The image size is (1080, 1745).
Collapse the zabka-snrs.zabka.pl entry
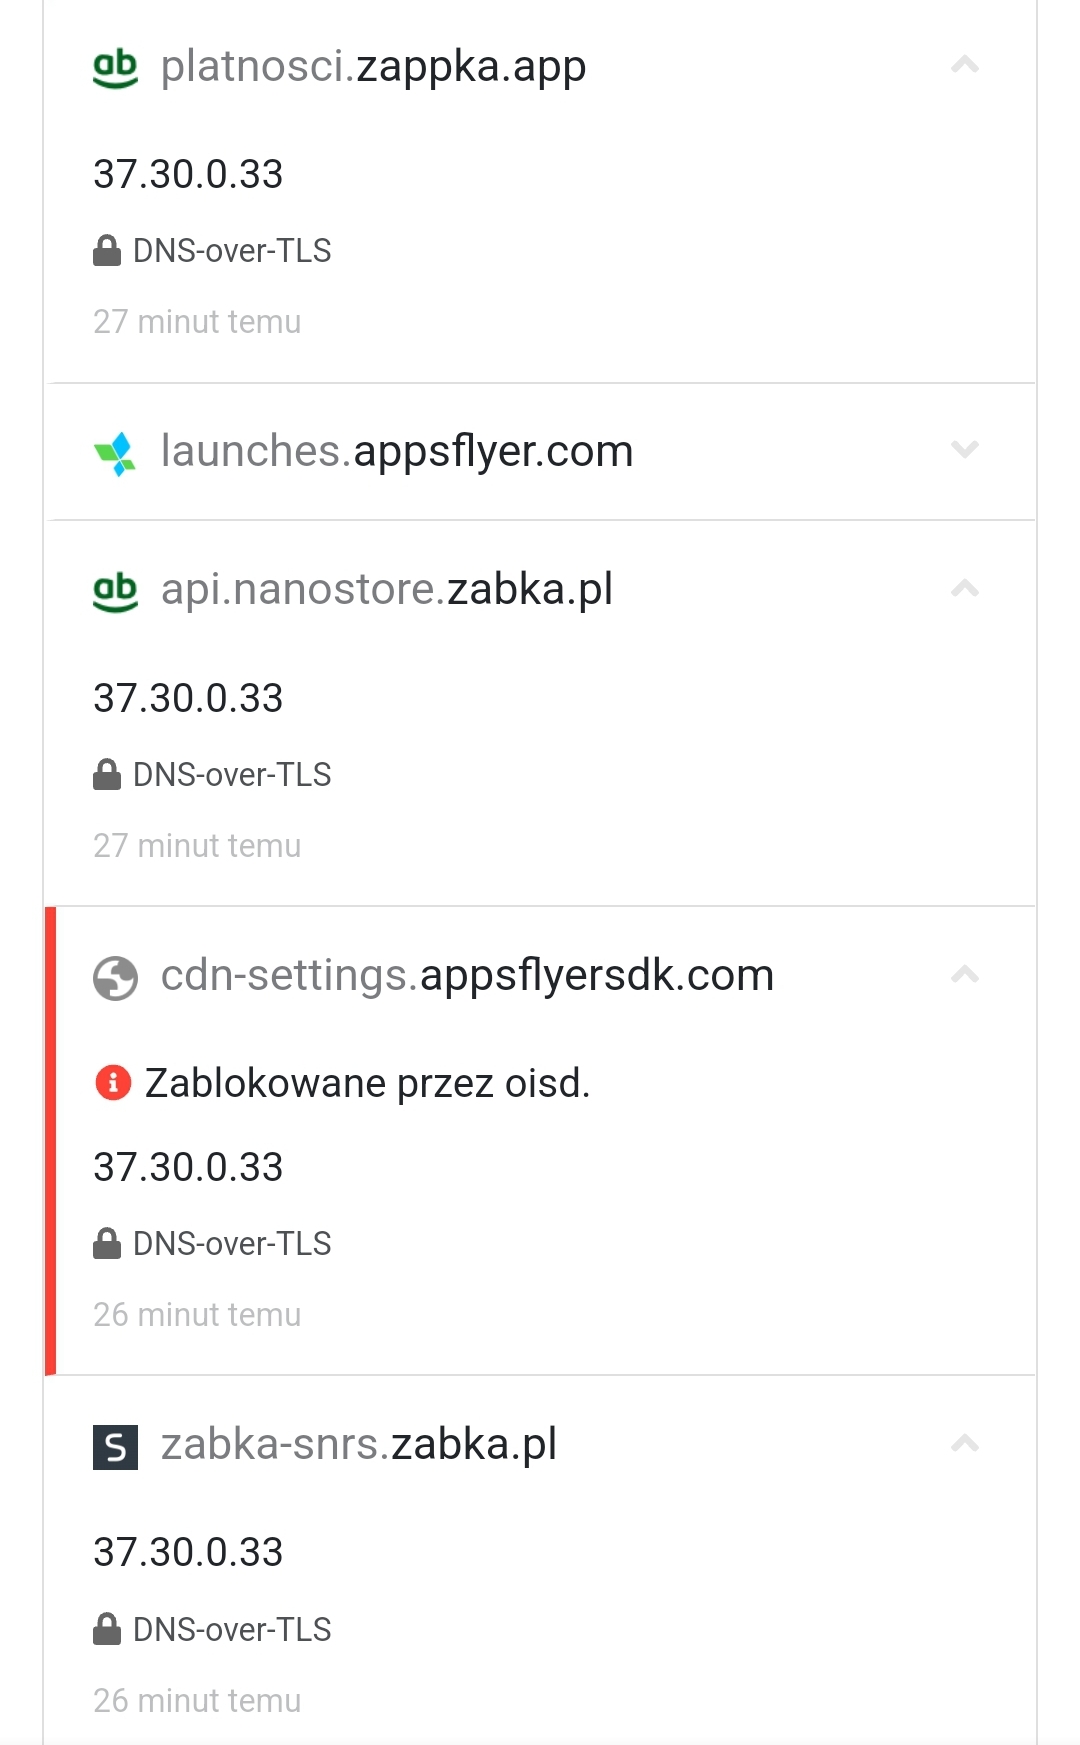tap(963, 1442)
